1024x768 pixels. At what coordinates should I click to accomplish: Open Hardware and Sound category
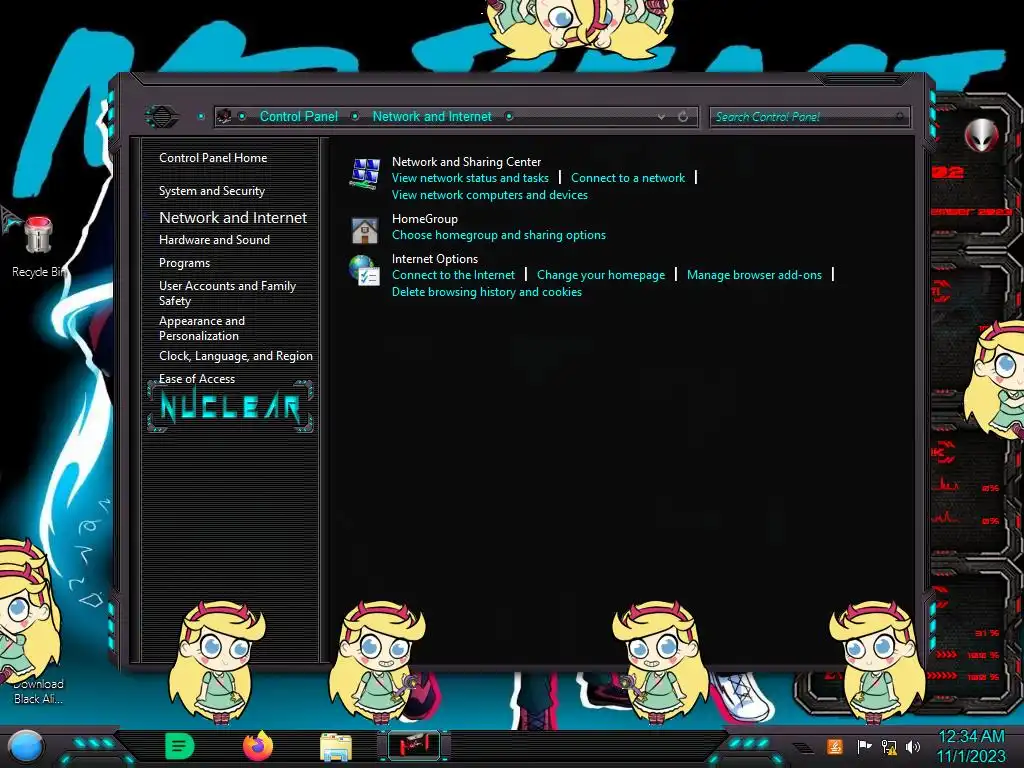[x=214, y=240]
